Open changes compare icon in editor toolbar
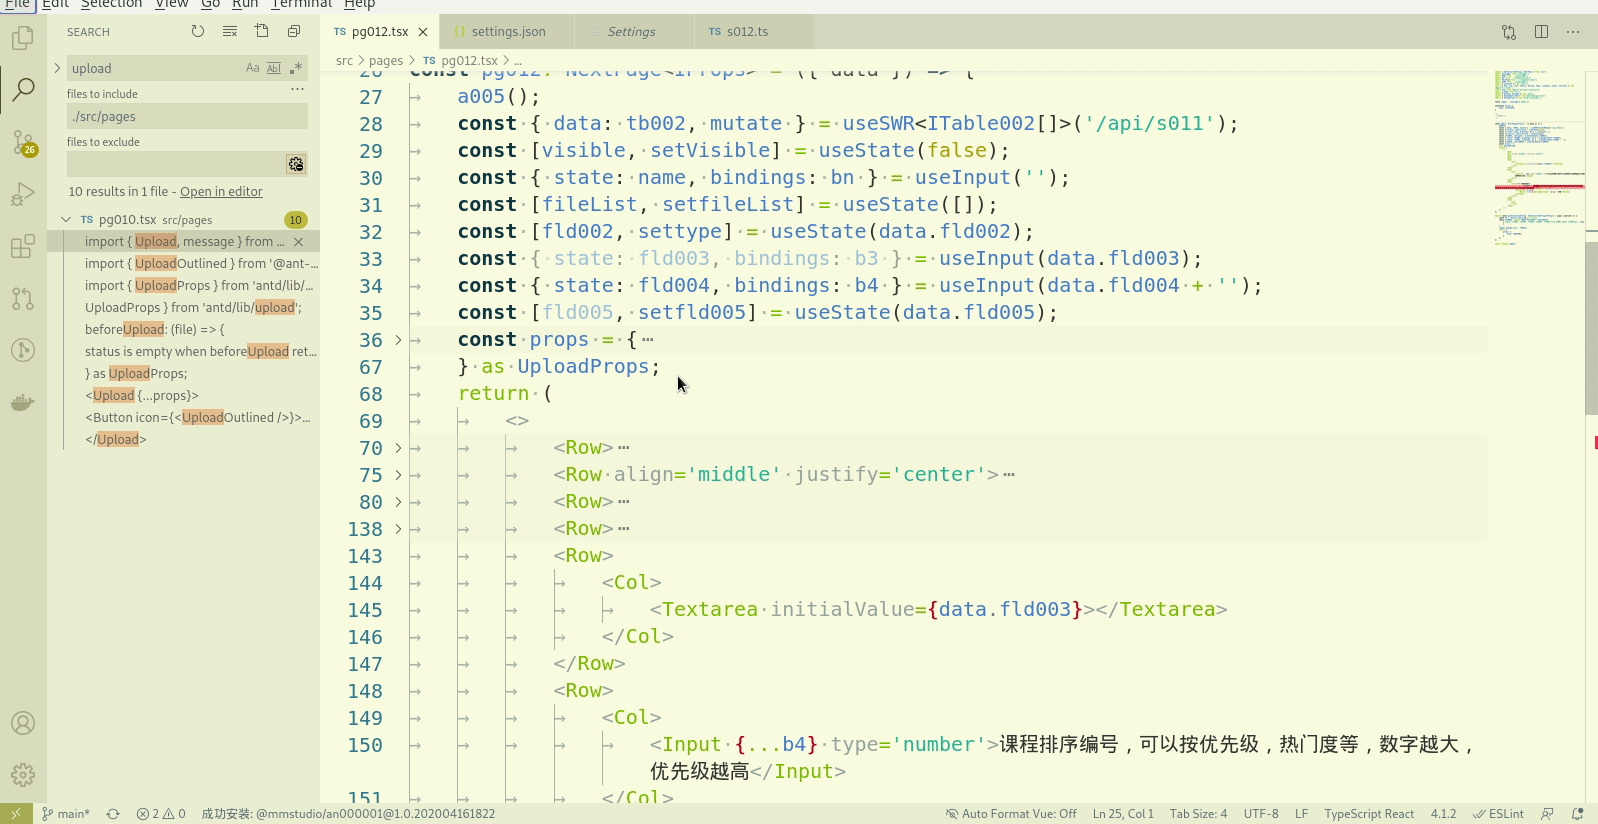This screenshot has height=824, width=1598. 1509,32
